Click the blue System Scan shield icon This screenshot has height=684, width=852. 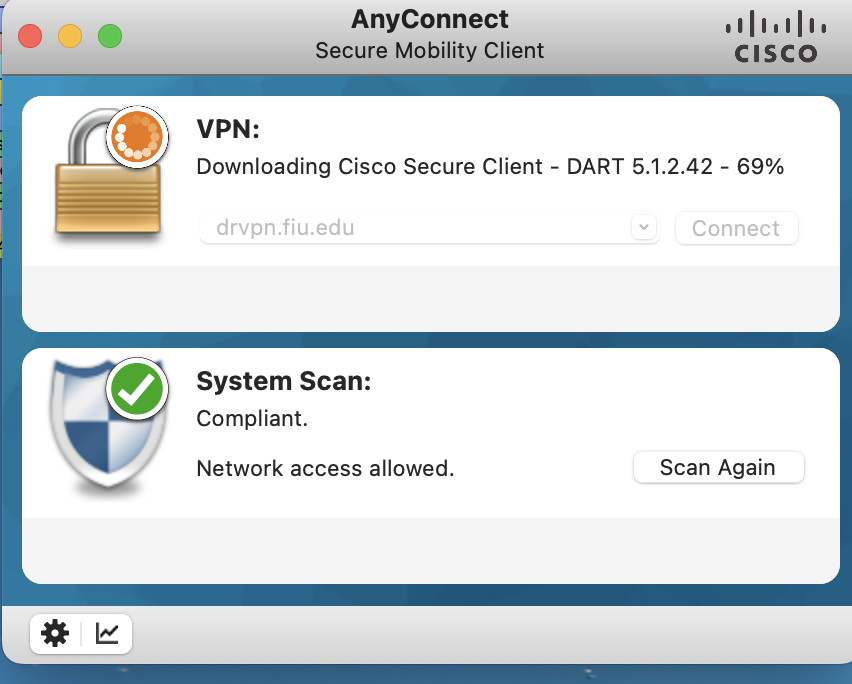coord(100,430)
